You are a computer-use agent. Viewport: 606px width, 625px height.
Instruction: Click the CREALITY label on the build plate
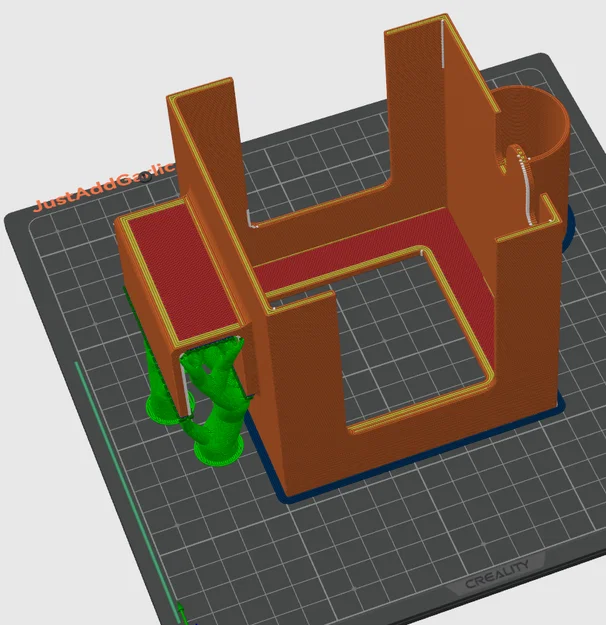(x=497, y=574)
